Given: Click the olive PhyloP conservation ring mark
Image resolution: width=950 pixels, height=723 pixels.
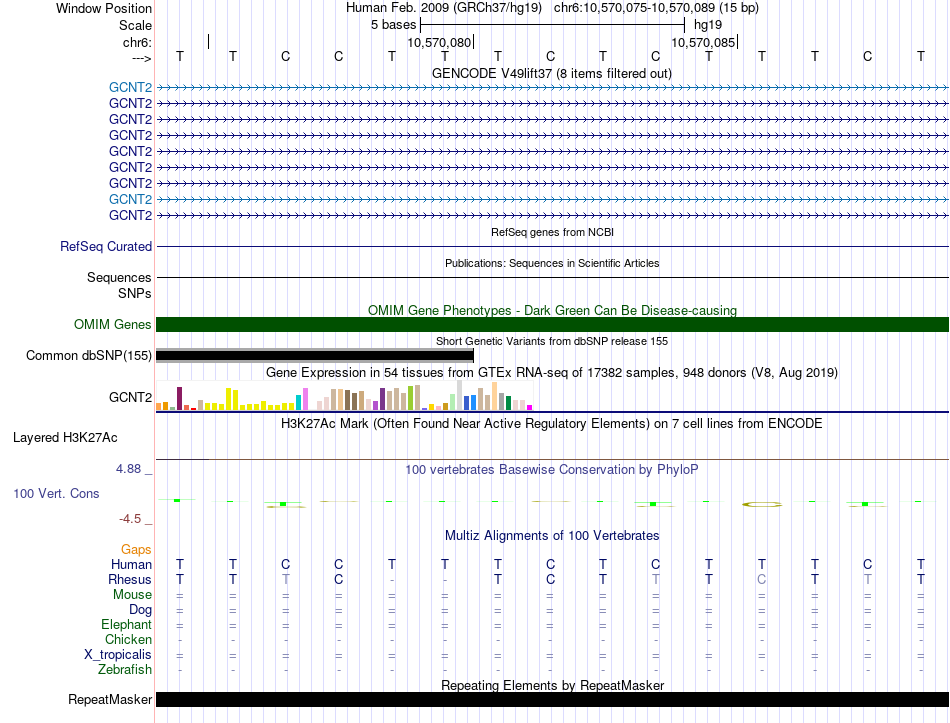Looking at the screenshot, I should coord(762,504).
